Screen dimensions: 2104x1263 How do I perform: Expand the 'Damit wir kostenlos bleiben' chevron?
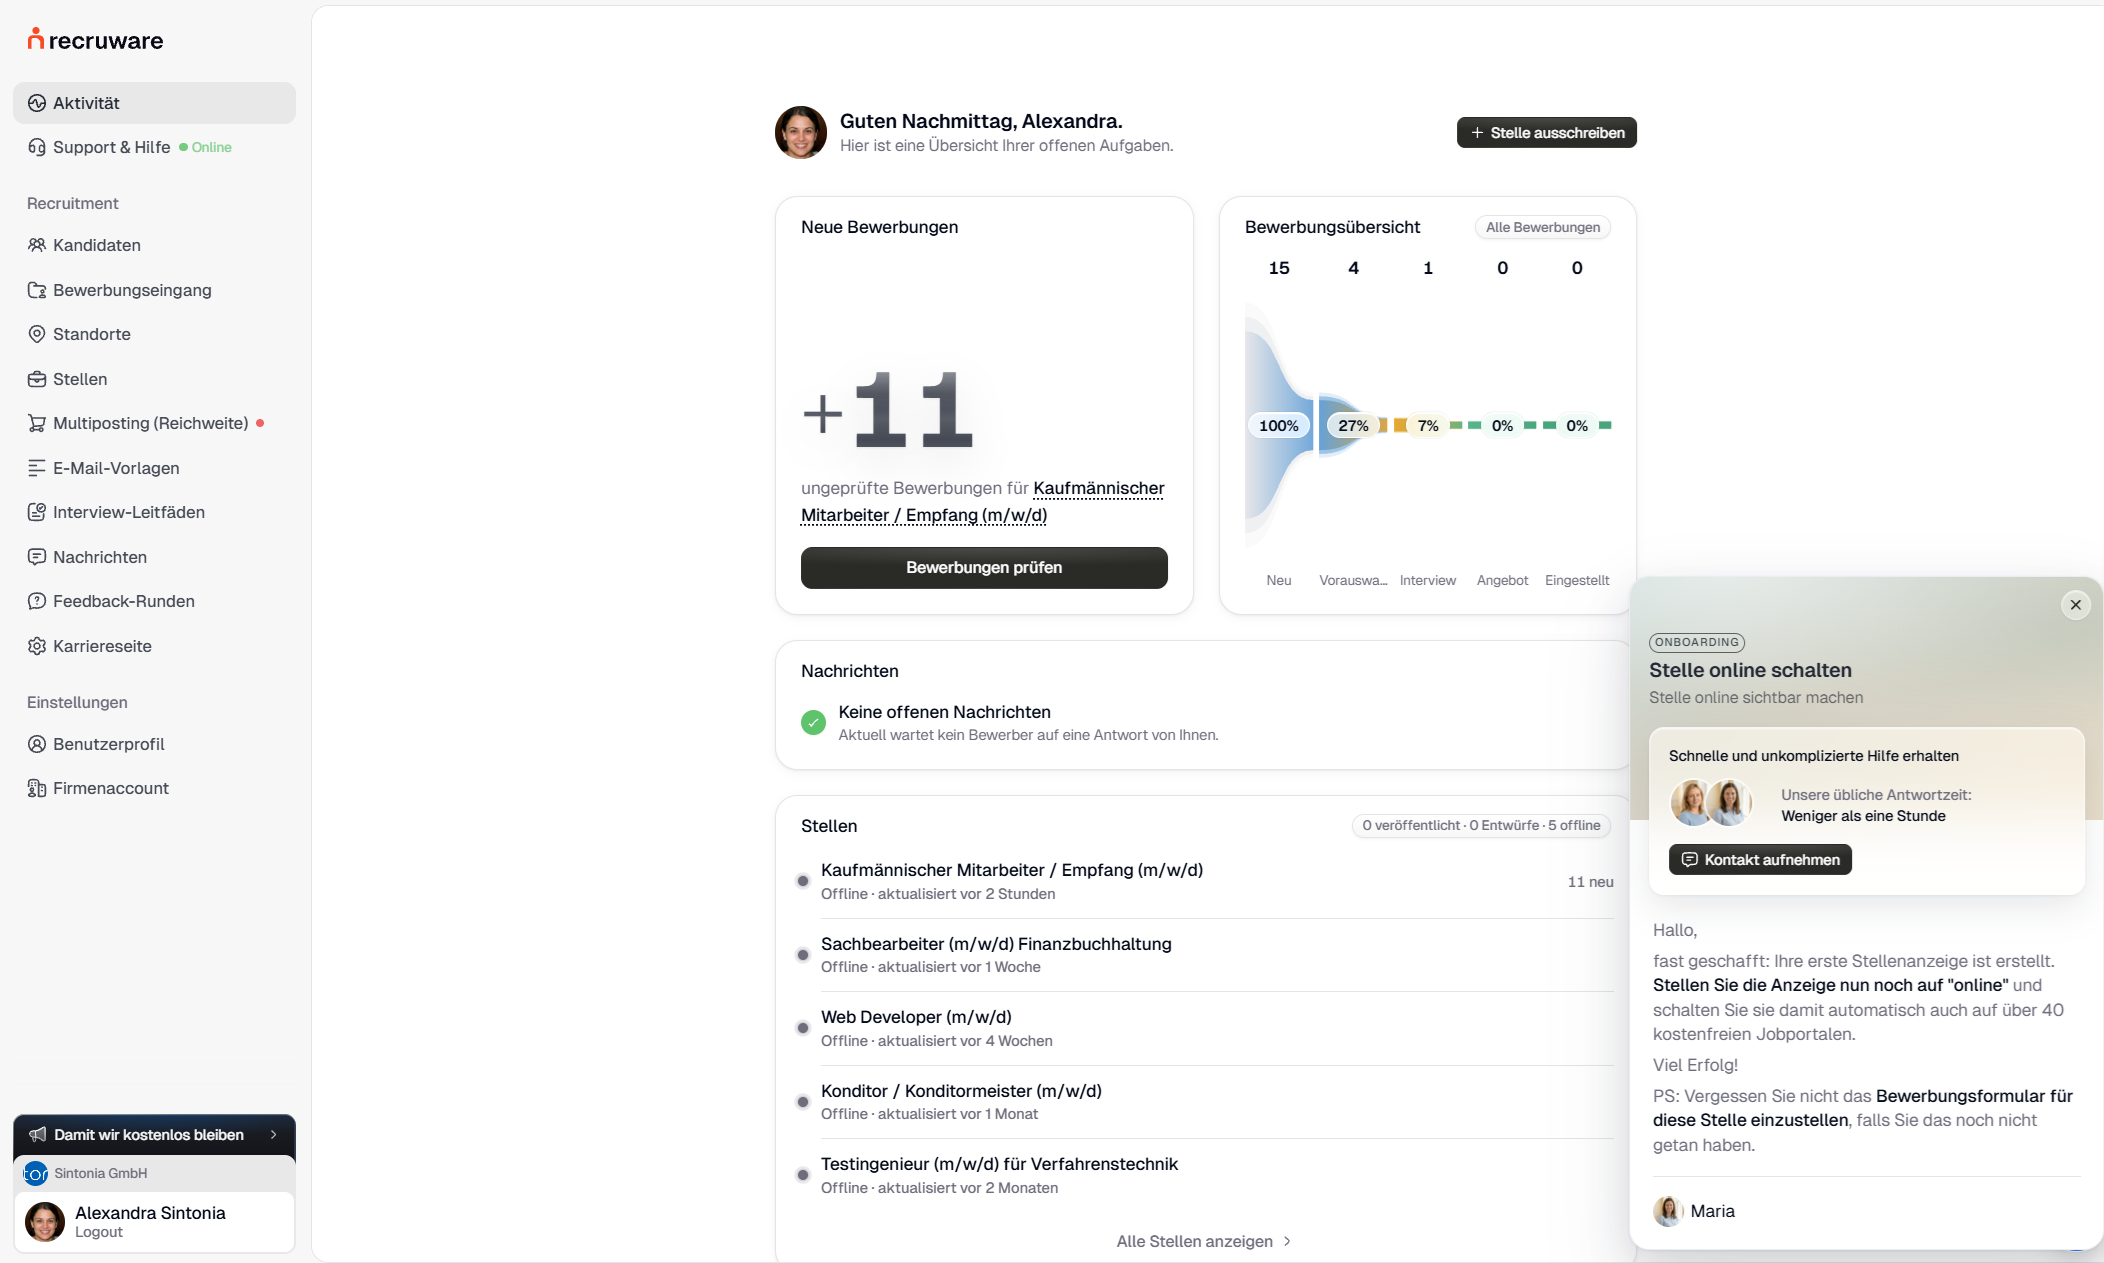pos(273,1134)
